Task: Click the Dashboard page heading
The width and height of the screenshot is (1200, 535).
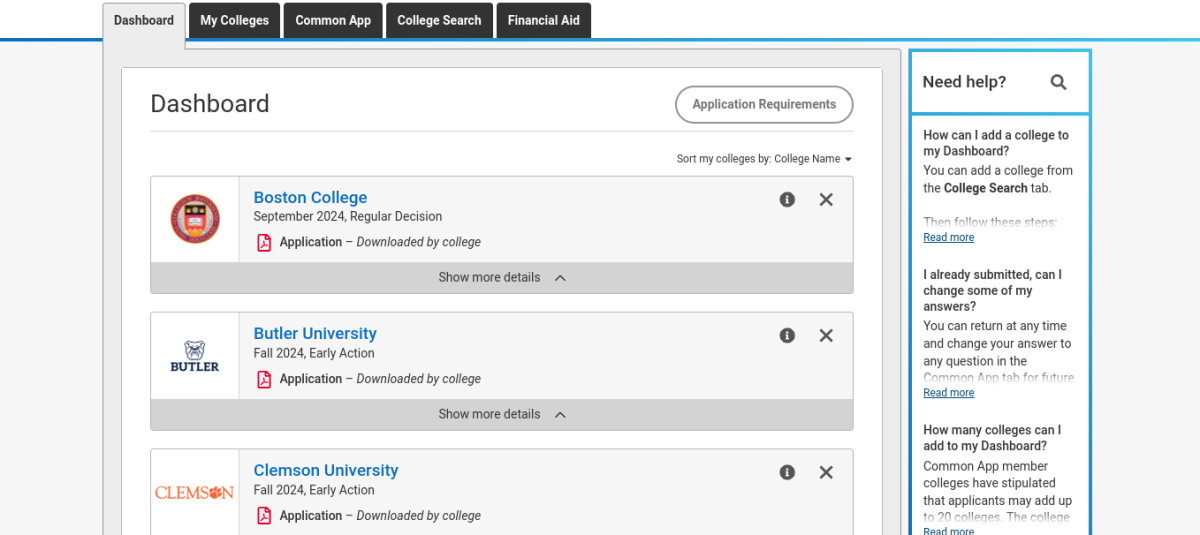Action: tap(210, 104)
